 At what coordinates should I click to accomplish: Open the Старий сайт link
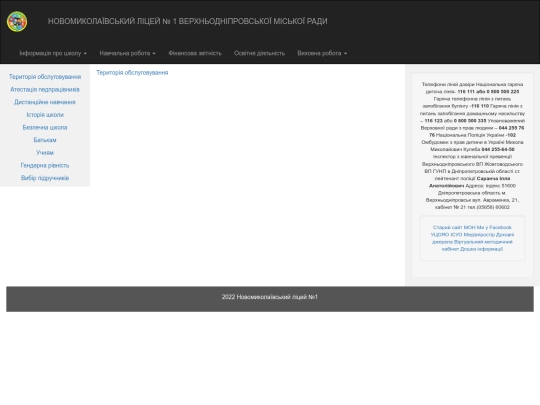click(447, 227)
